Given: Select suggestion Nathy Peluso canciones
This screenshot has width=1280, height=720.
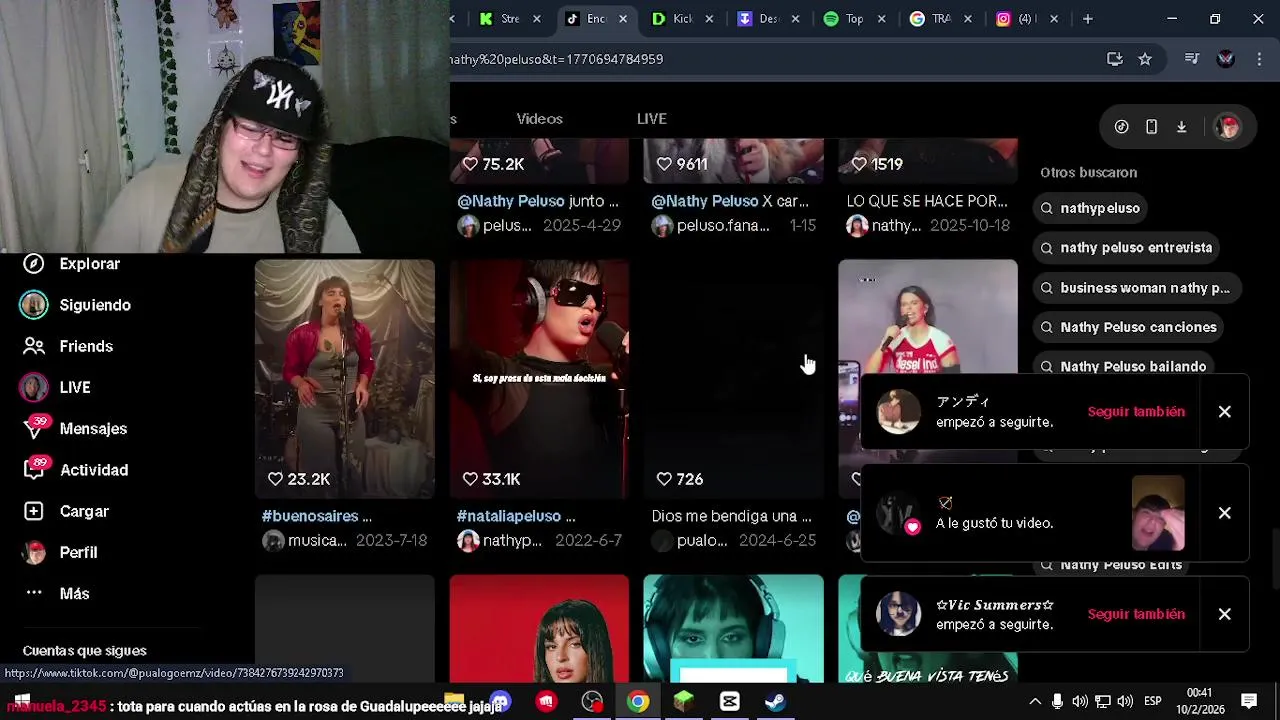Looking at the screenshot, I should coord(1128,327).
